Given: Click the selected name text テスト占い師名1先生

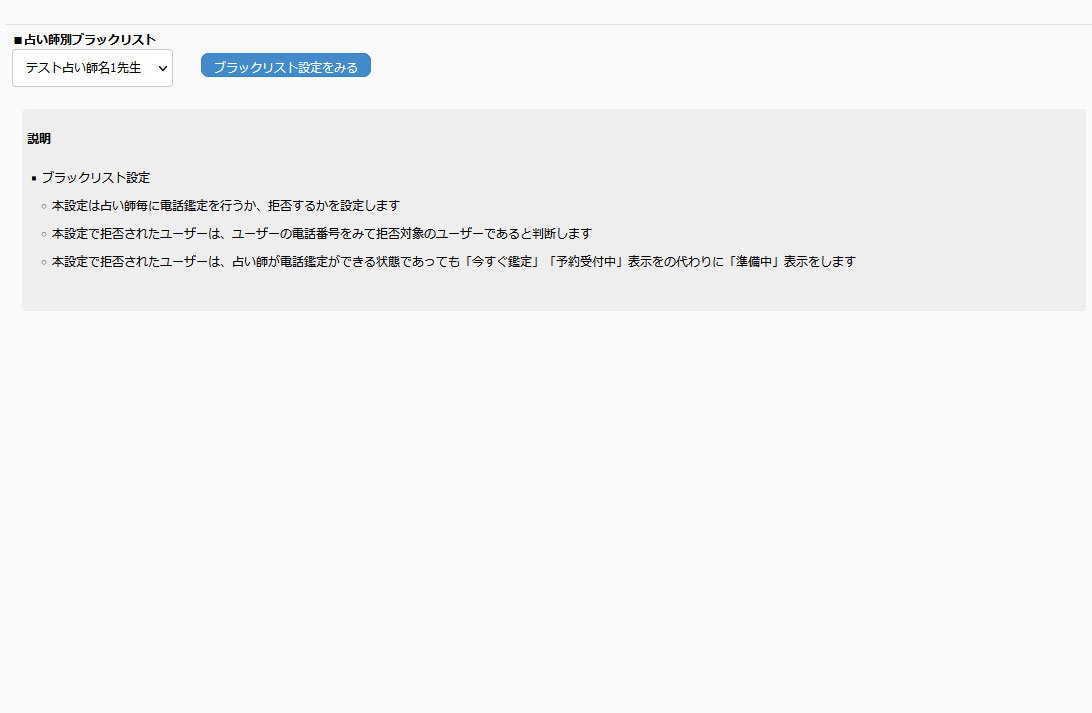Looking at the screenshot, I should [x=83, y=68].
